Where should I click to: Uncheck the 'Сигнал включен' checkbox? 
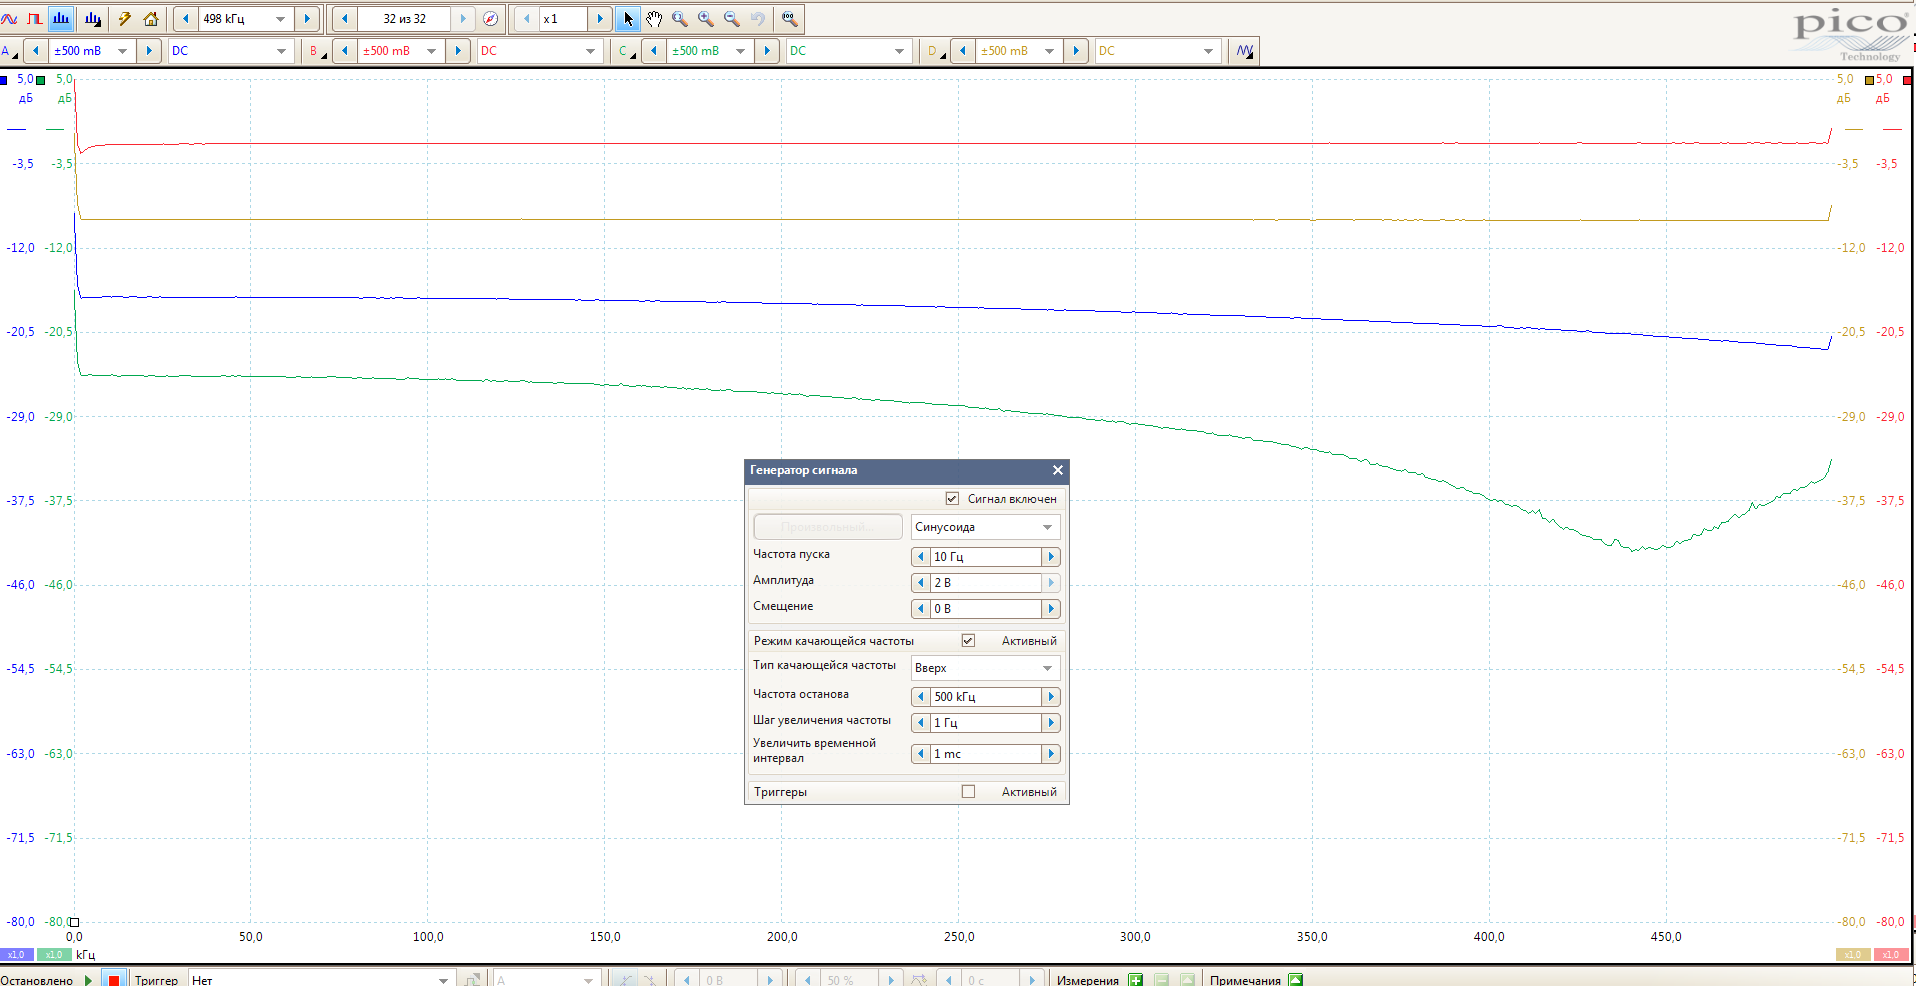click(952, 498)
